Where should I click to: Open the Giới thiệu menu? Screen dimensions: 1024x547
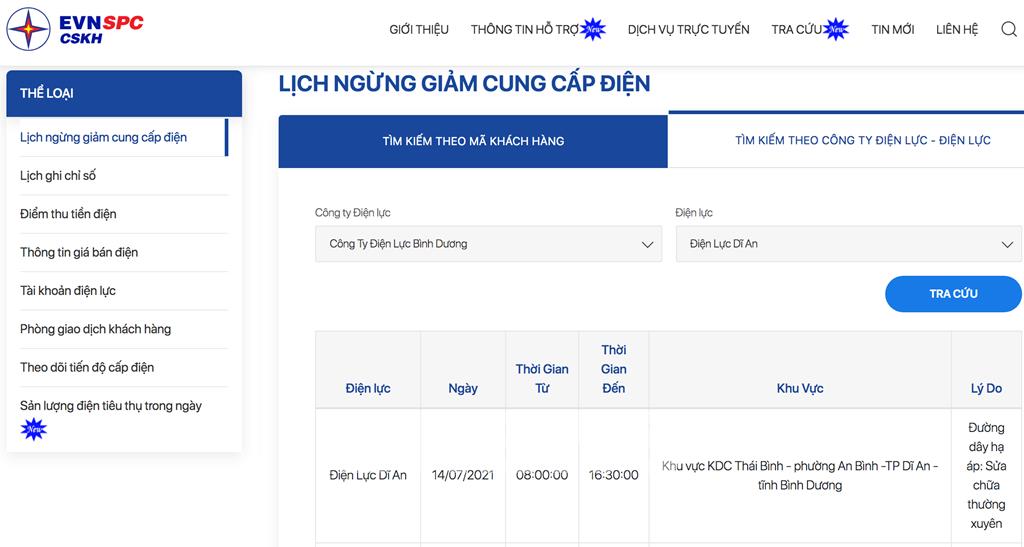point(419,29)
